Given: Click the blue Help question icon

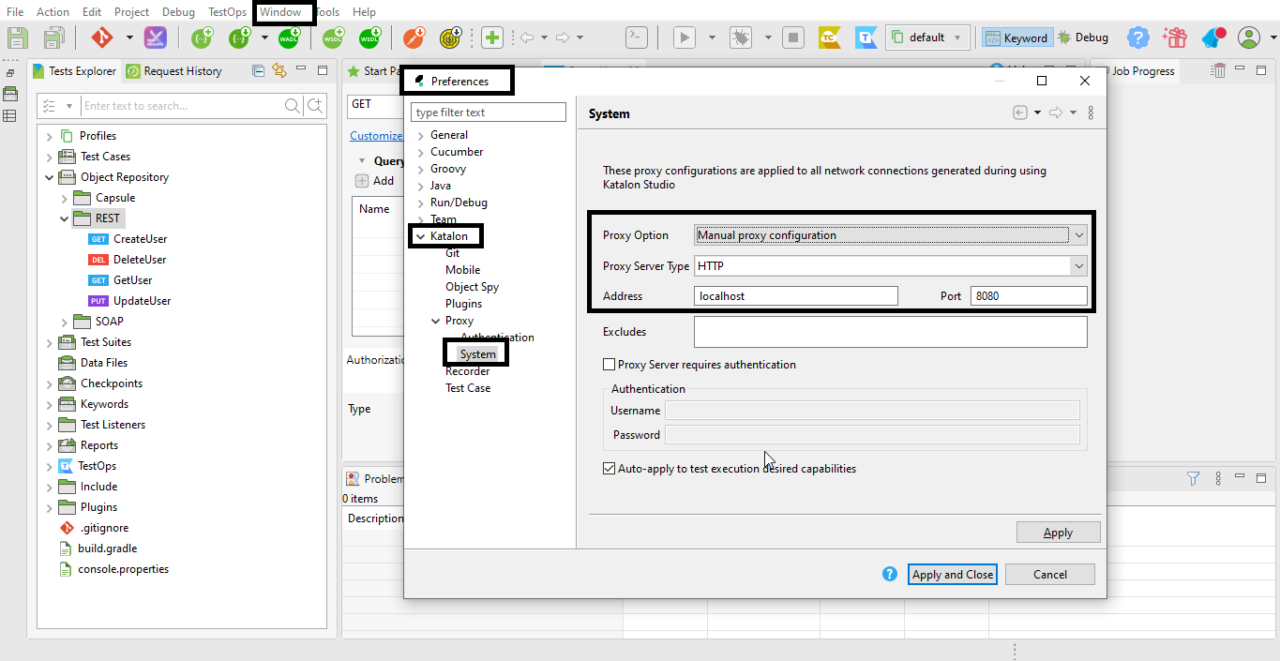Looking at the screenshot, I should (1138, 38).
